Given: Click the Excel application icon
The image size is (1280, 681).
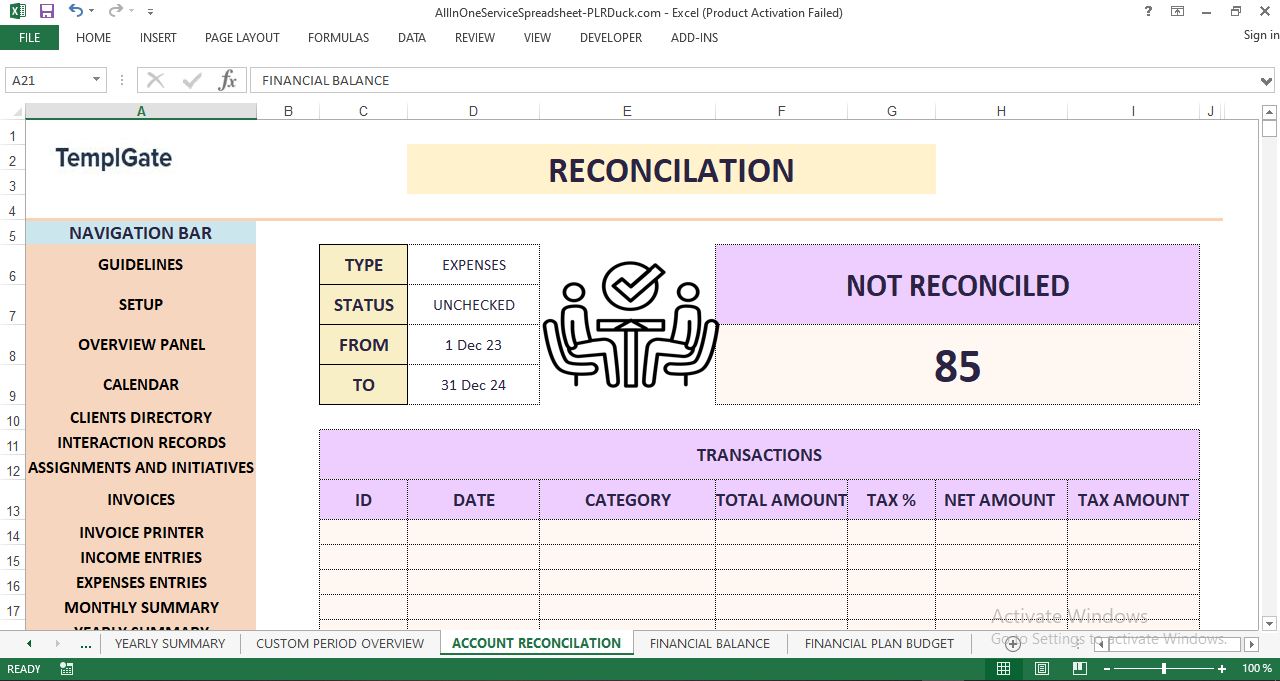Looking at the screenshot, I should [x=18, y=11].
